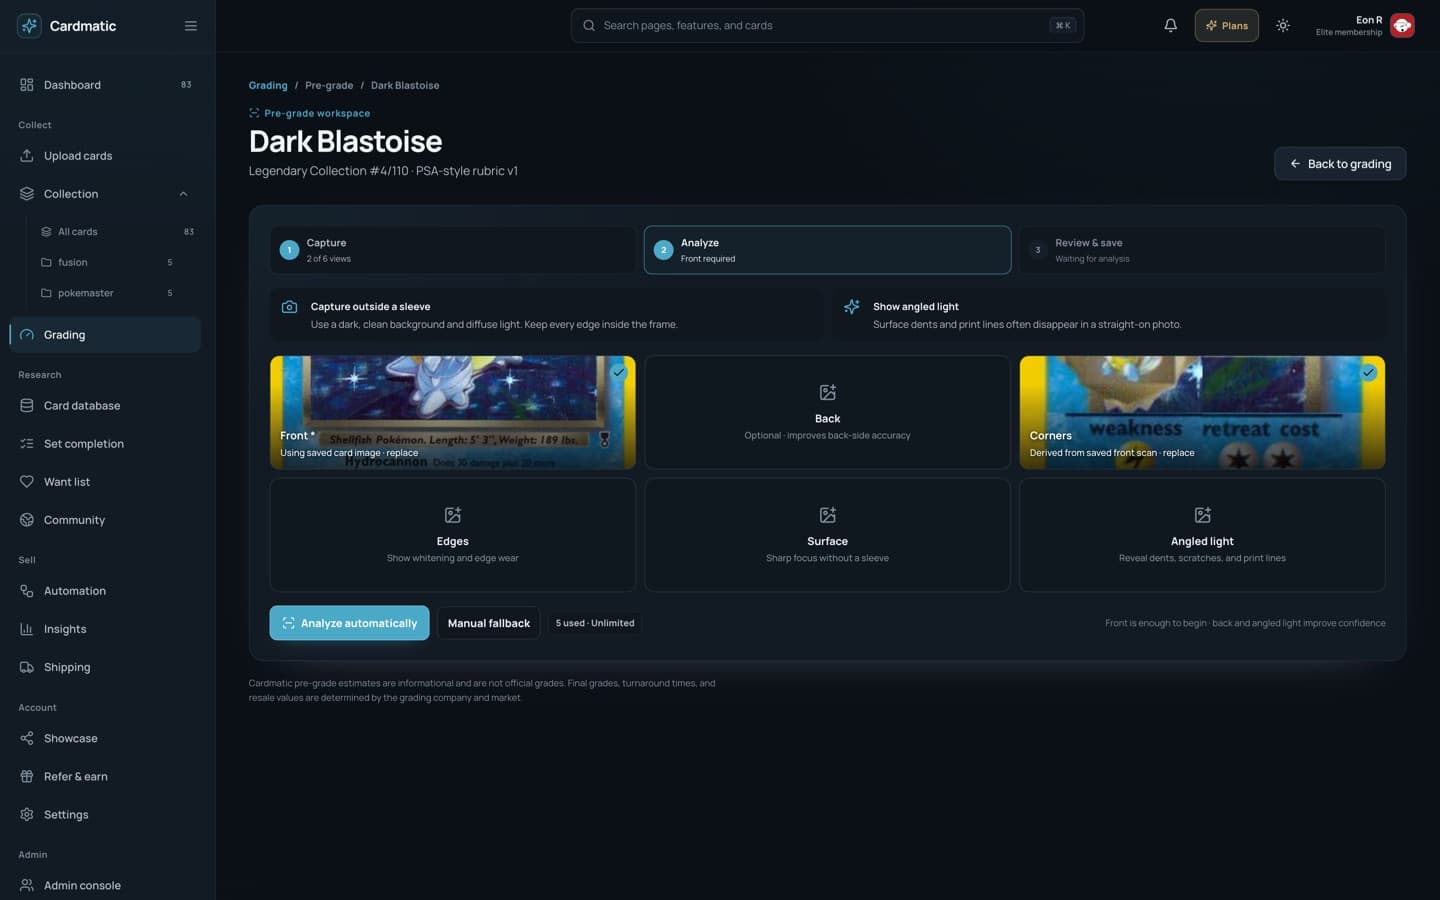1440x900 pixels.
Task: Click the Manual fallback button
Action: (x=489, y=623)
